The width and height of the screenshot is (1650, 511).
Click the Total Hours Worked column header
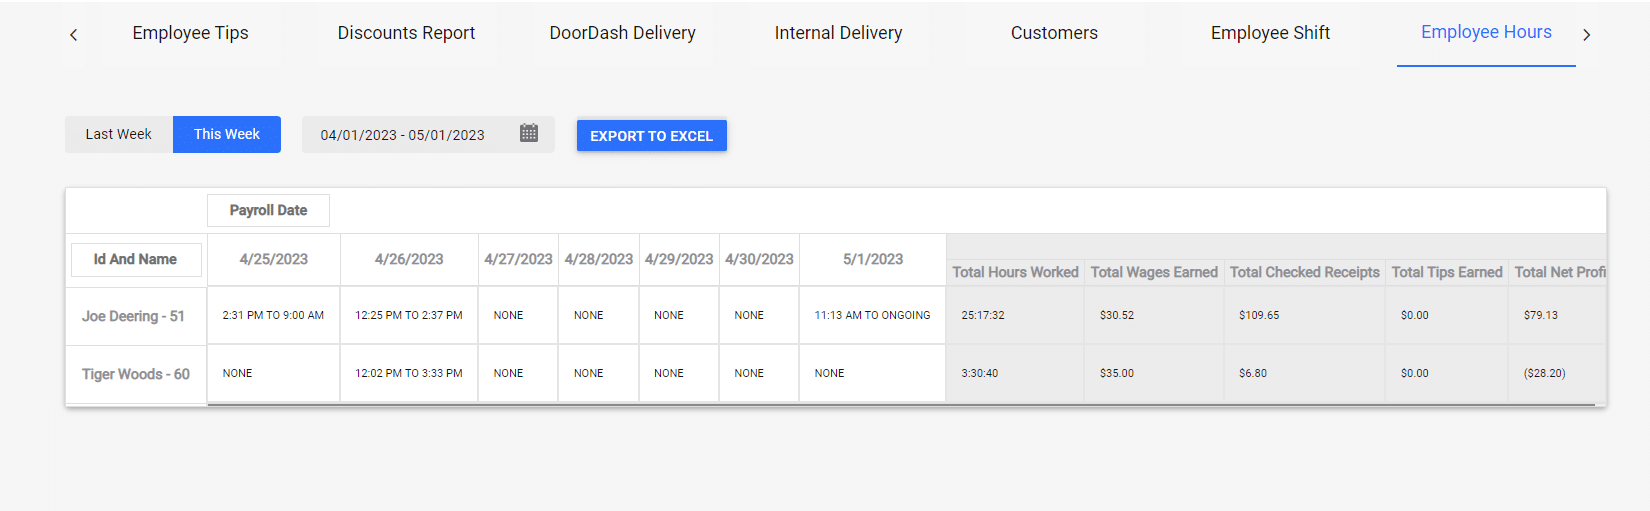tap(1015, 272)
